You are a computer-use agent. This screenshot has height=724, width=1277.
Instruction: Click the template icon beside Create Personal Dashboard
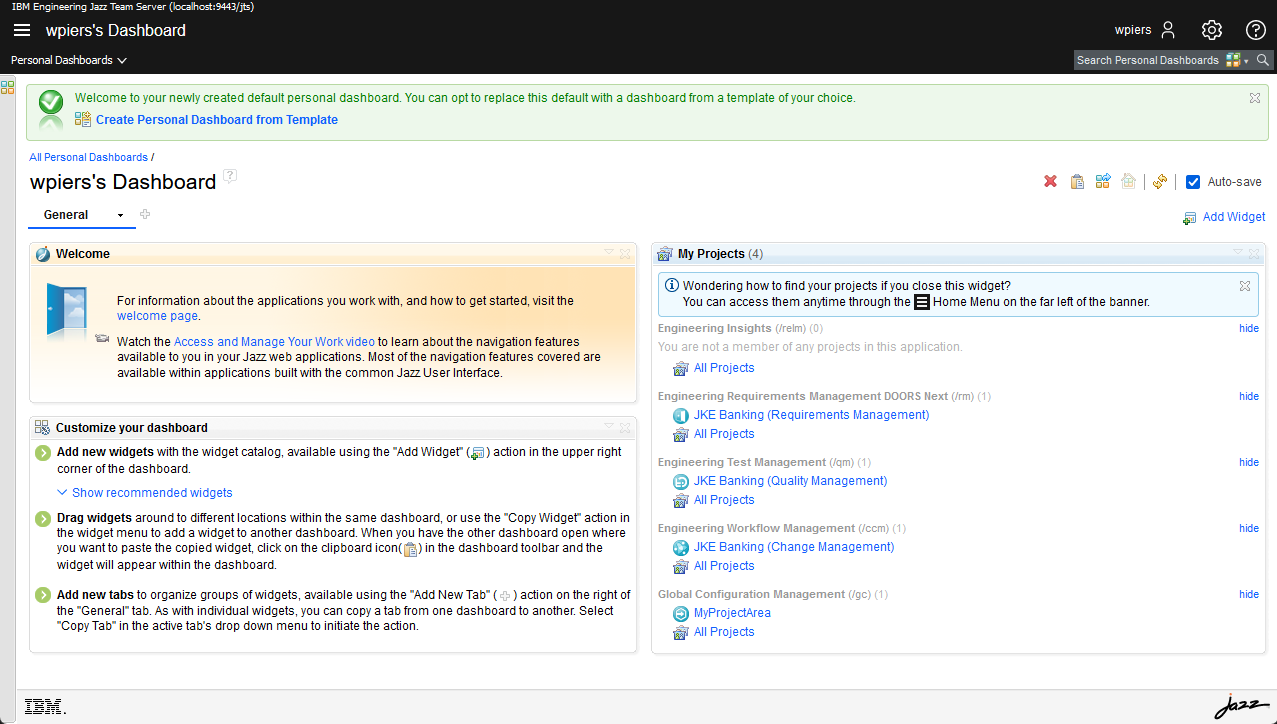83,119
